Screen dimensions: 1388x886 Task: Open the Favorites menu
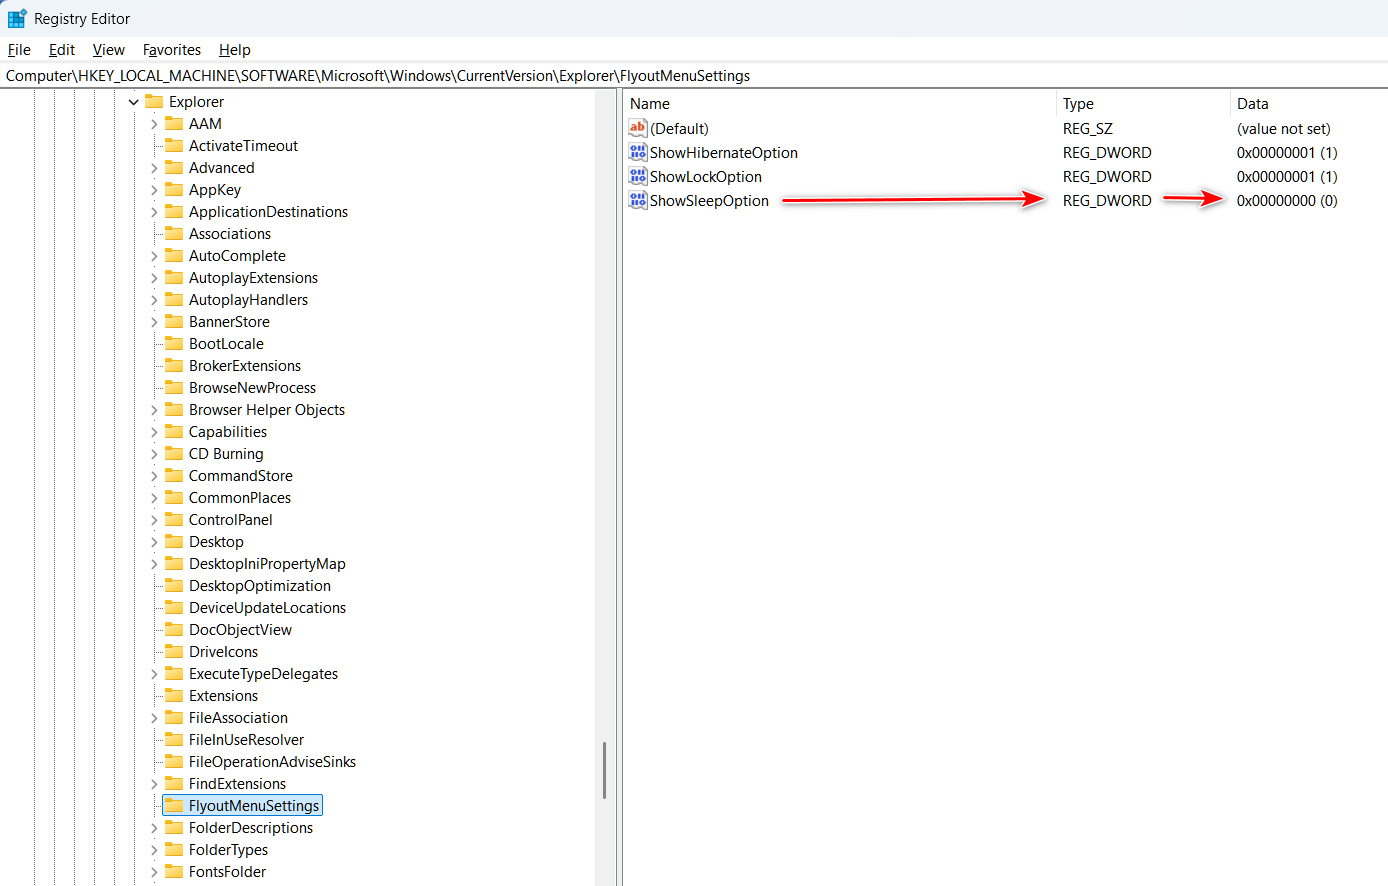click(171, 50)
